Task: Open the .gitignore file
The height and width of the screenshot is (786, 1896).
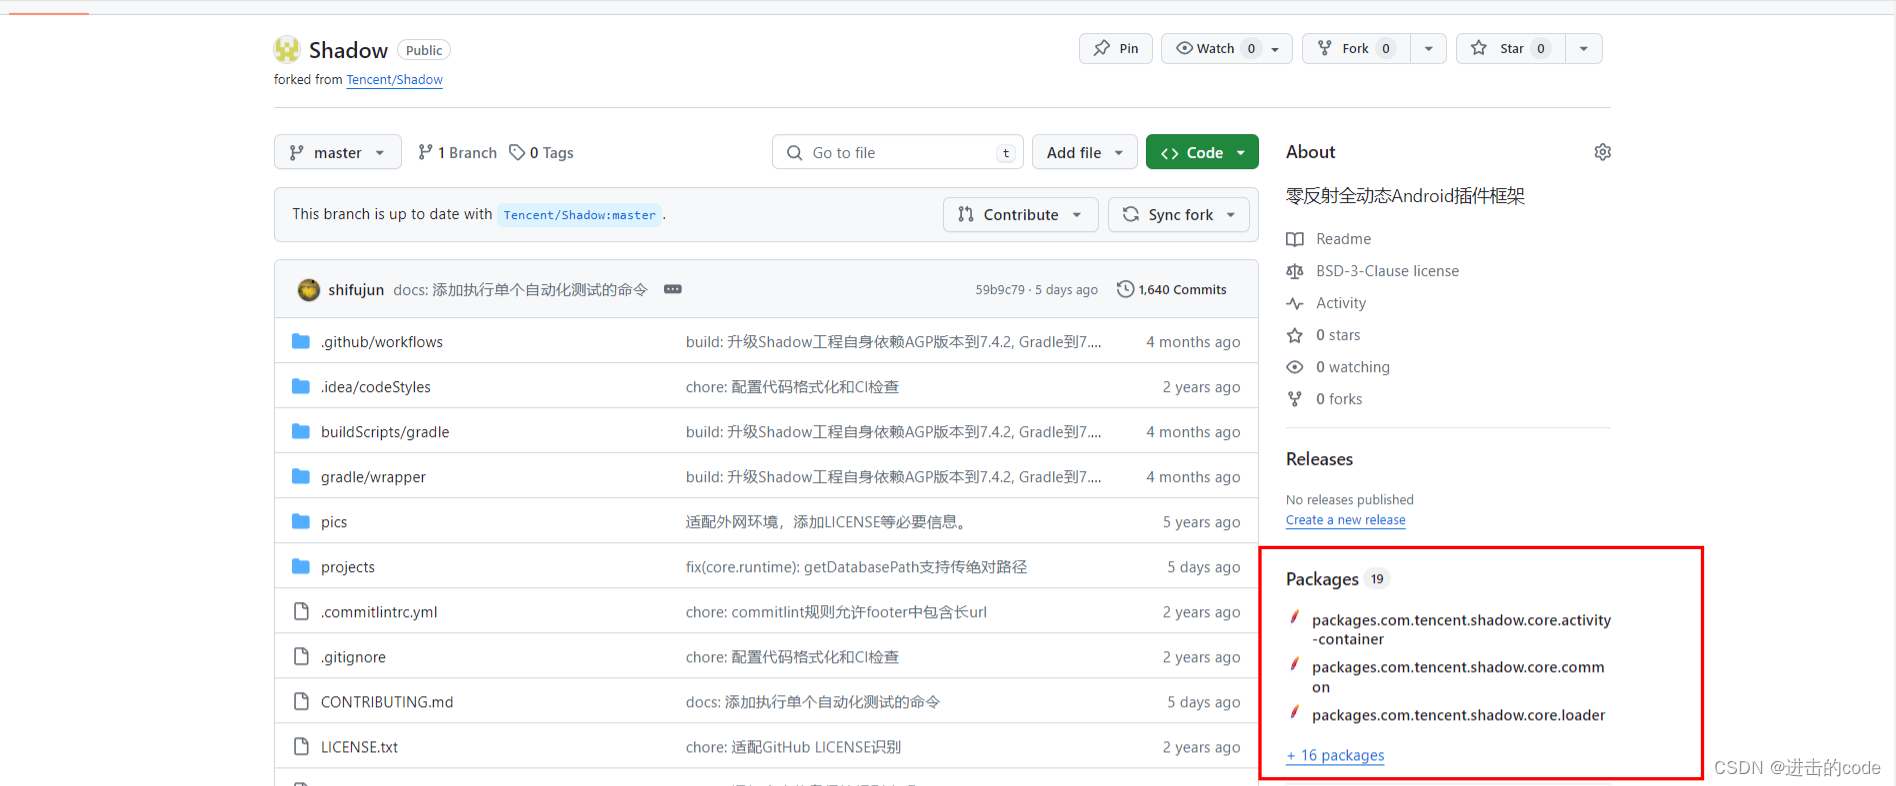Action: click(x=353, y=657)
